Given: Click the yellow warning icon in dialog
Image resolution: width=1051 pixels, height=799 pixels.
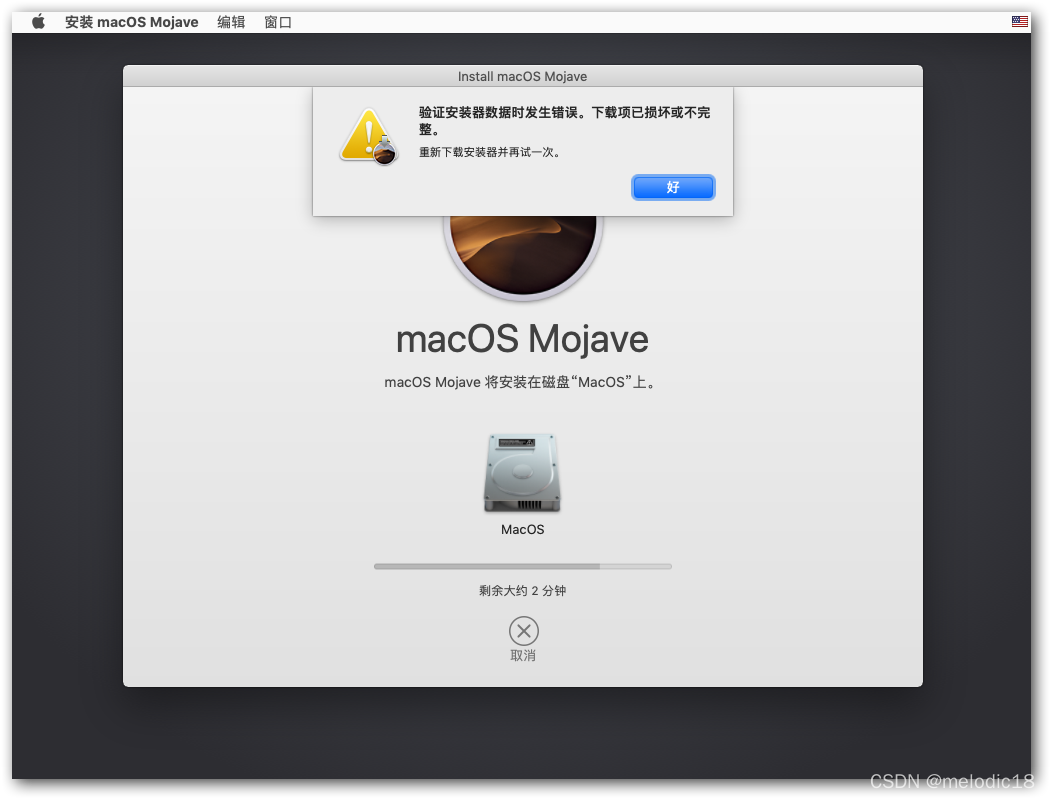Looking at the screenshot, I should [x=369, y=136].
